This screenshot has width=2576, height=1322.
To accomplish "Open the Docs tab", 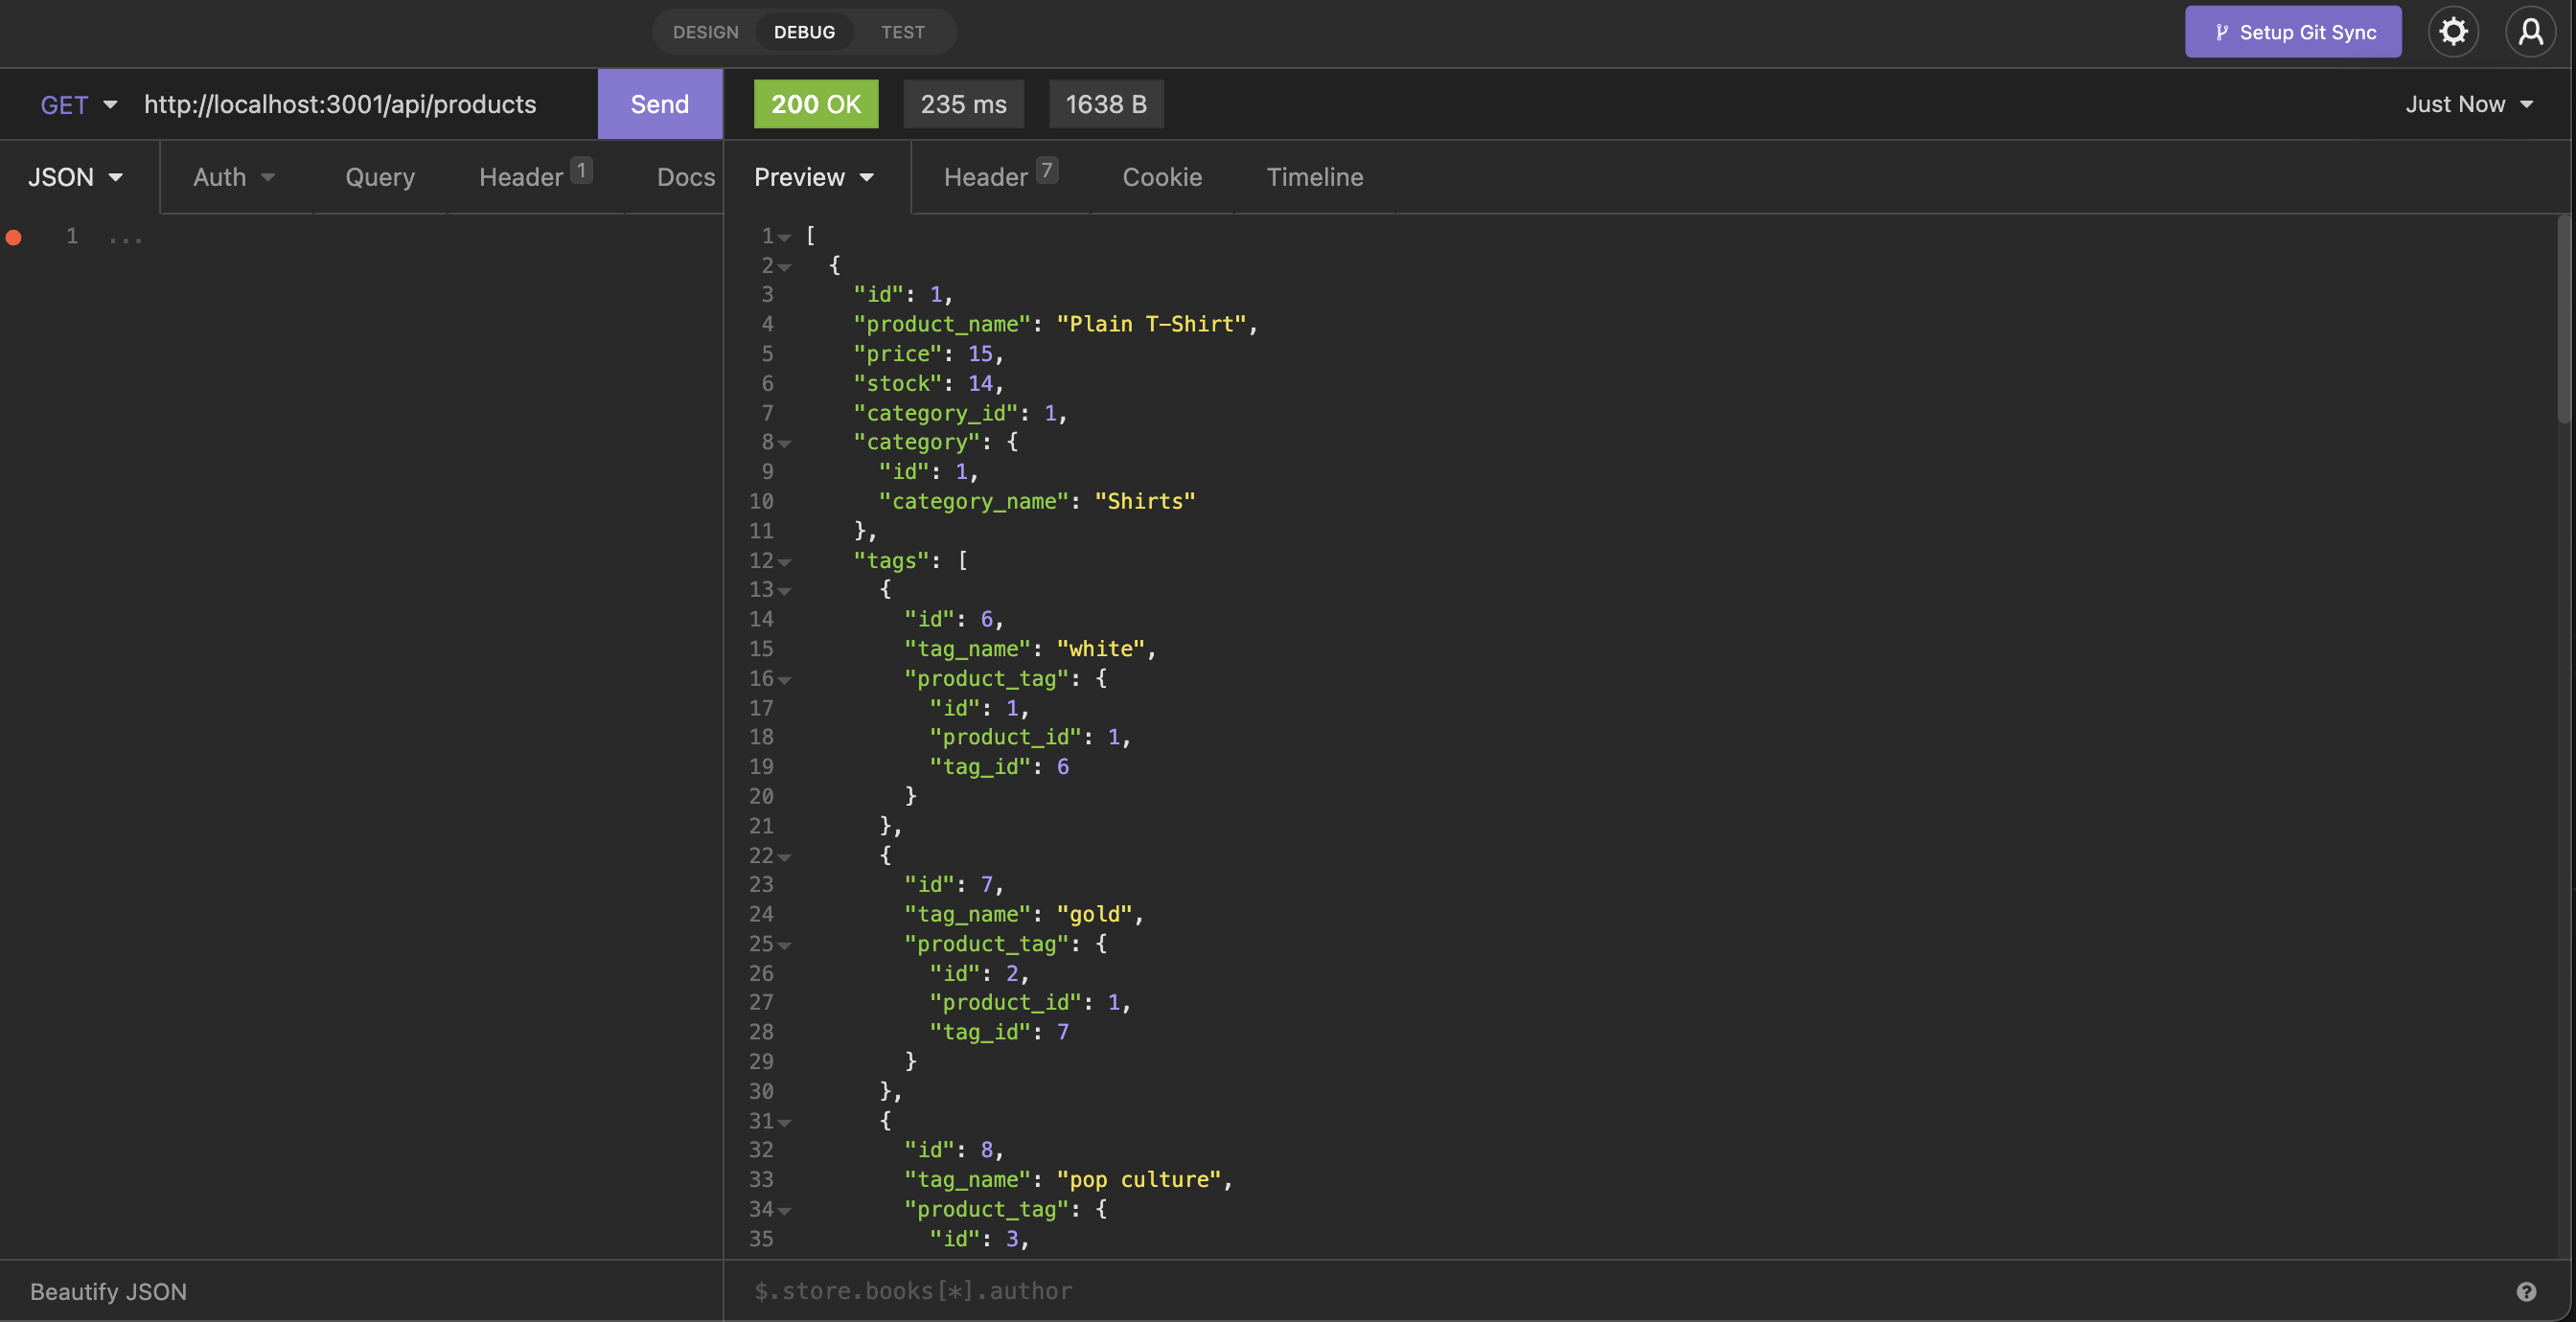I will pos(686,177).
